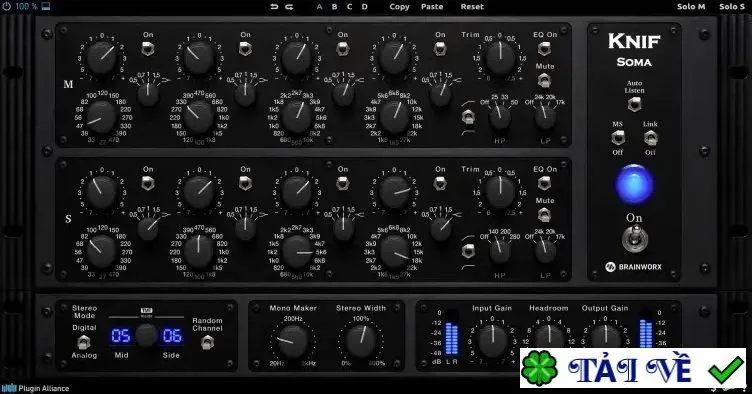
Task: Flip the main On power toggle switch
Action: pyautogui.click(x=634, y=239)
